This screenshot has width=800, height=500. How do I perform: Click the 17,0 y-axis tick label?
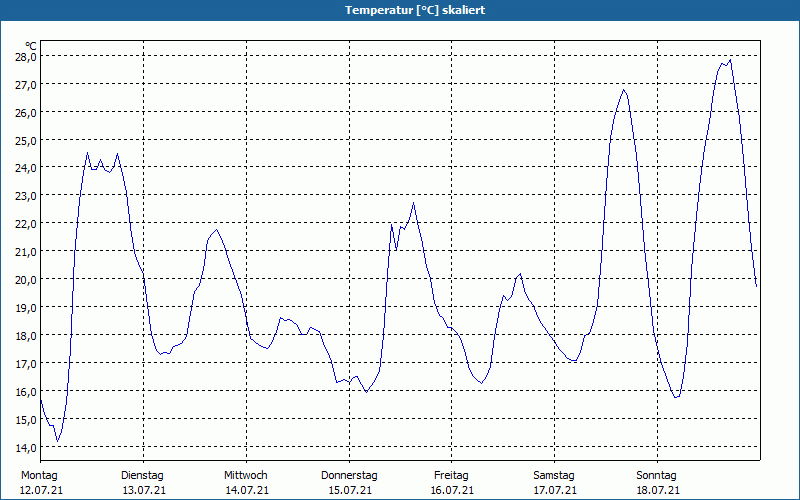(x=25, y=363)
